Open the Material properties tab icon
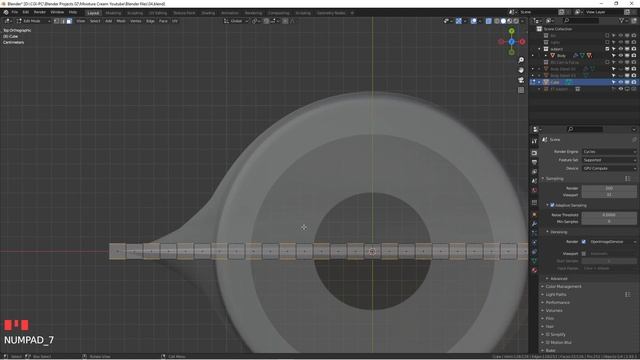 tap(534, 270)
